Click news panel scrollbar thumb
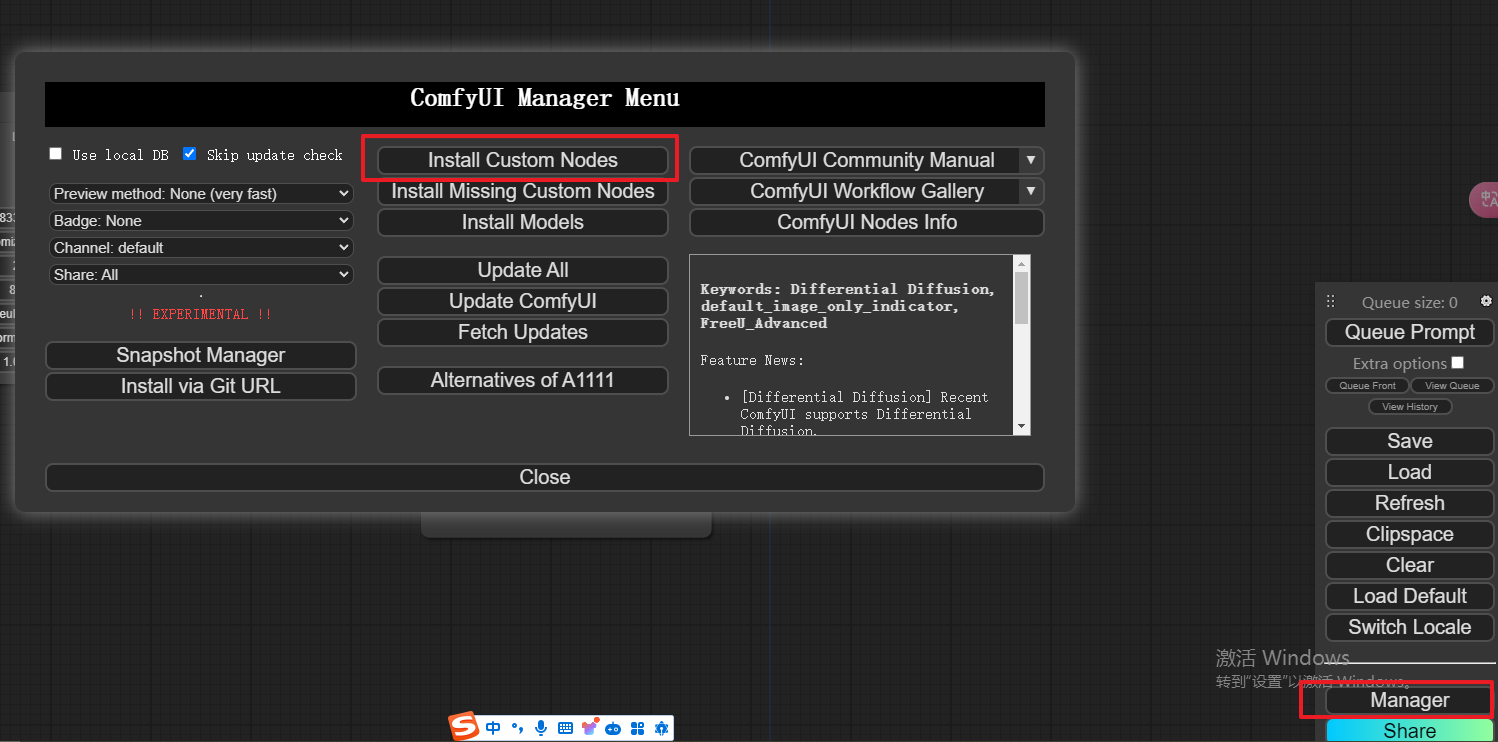The image size is (1498, 742). tap(1021, 298)
